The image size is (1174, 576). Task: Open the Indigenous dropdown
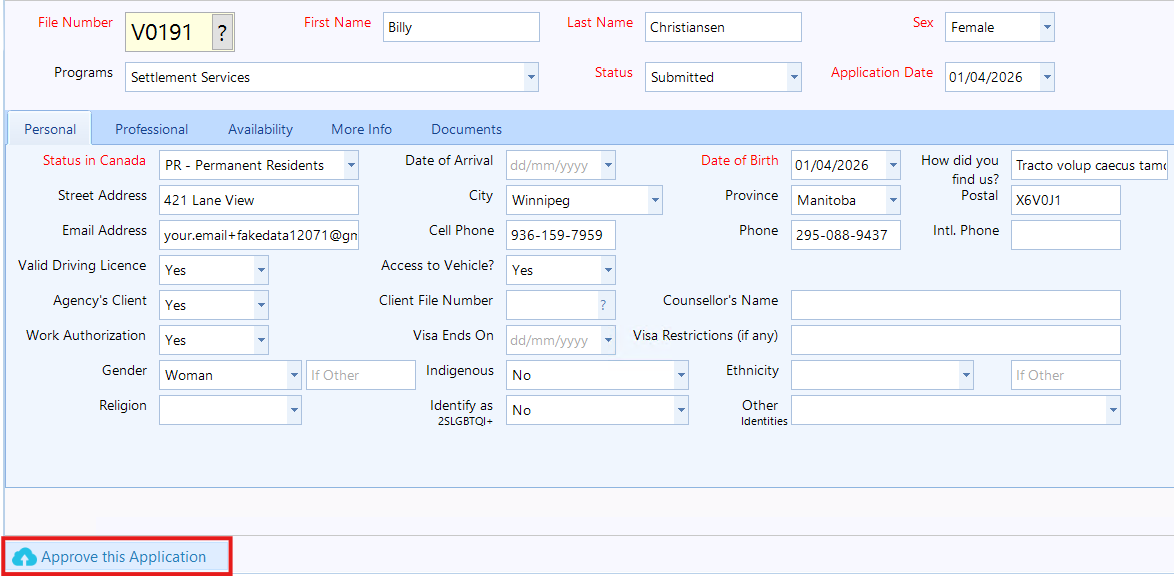coord(681,375)
